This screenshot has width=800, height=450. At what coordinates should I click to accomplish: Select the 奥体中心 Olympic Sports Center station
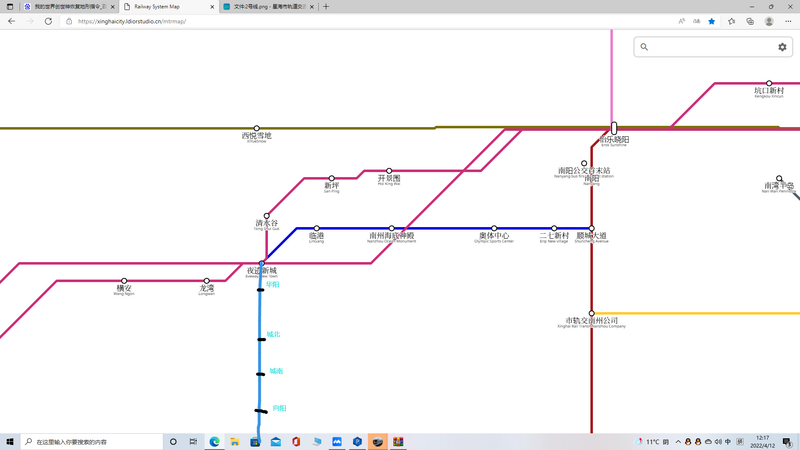[x=494, y=228]
